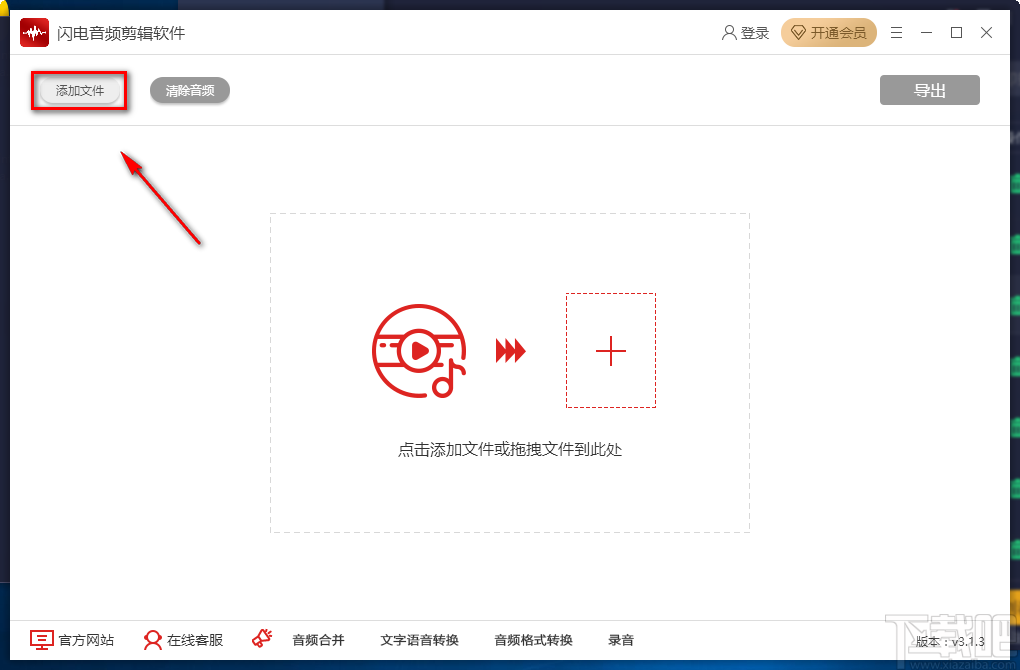Click the 开通会员 membership button
Image resolution: width=1020 pixels, height=670 pixels.
tap(829, 32)
